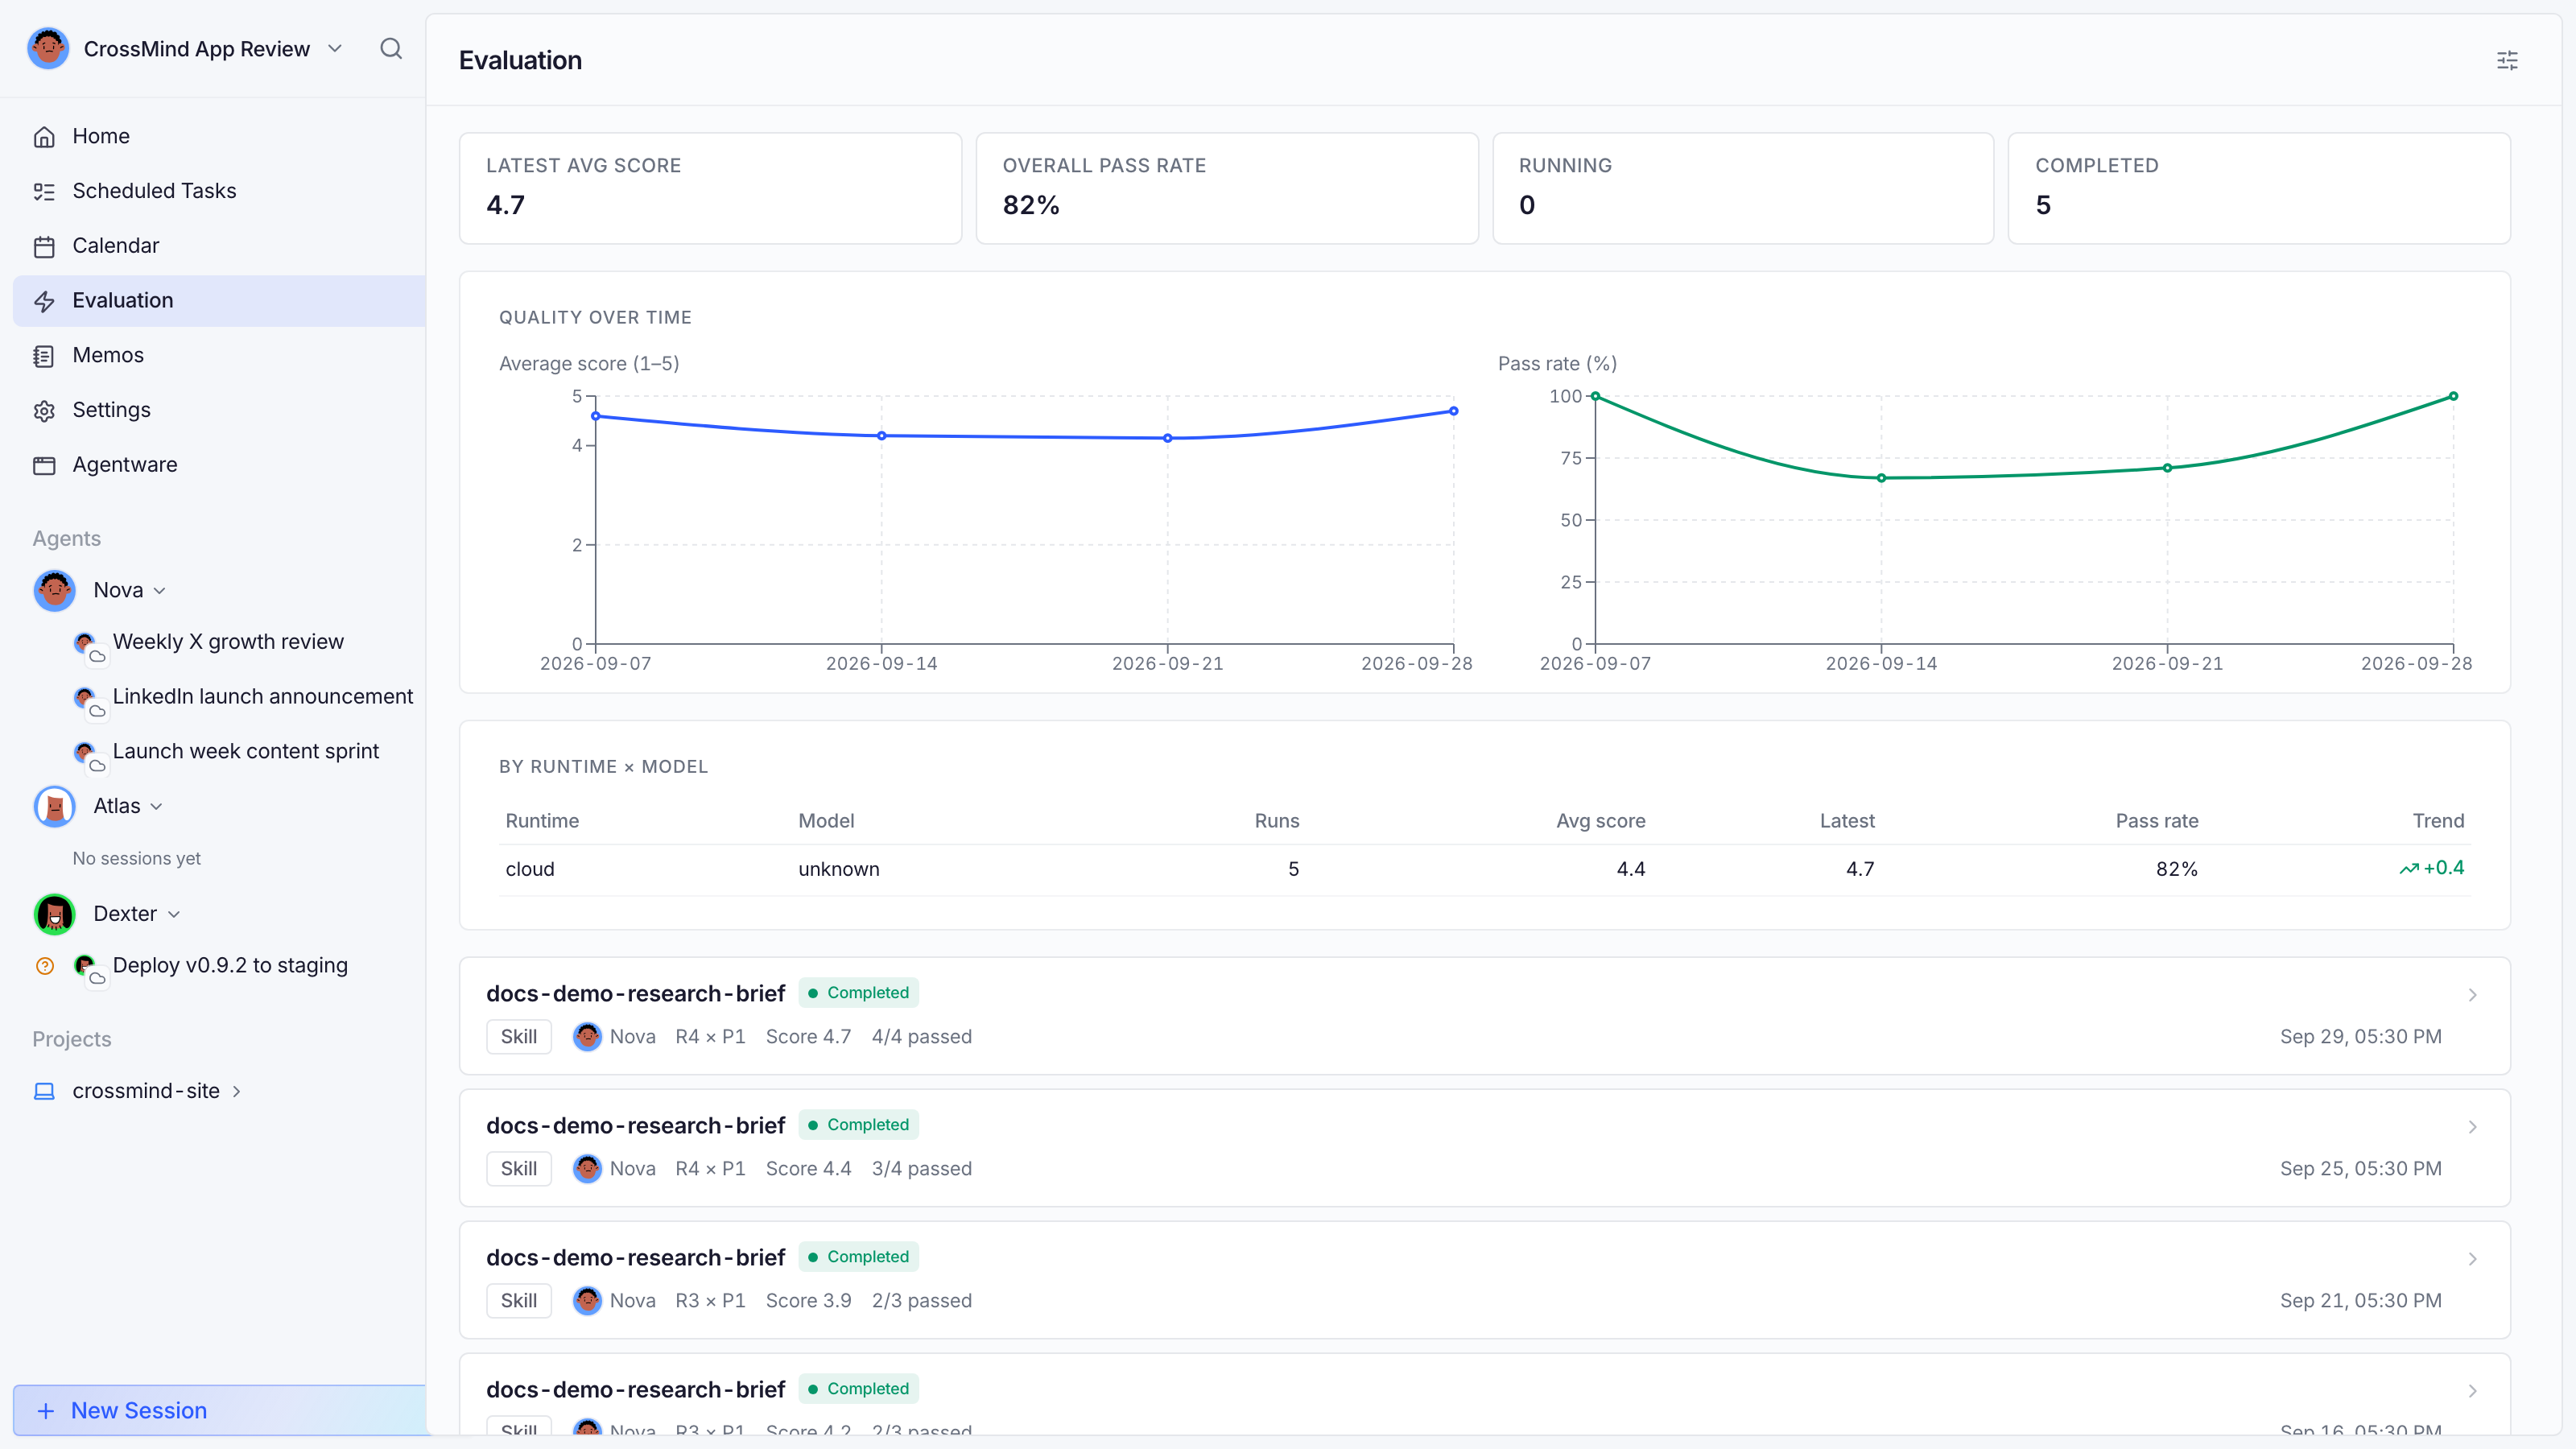
Task: Collapse the Dexter agent chevron
Action: [x=174, y=915]
